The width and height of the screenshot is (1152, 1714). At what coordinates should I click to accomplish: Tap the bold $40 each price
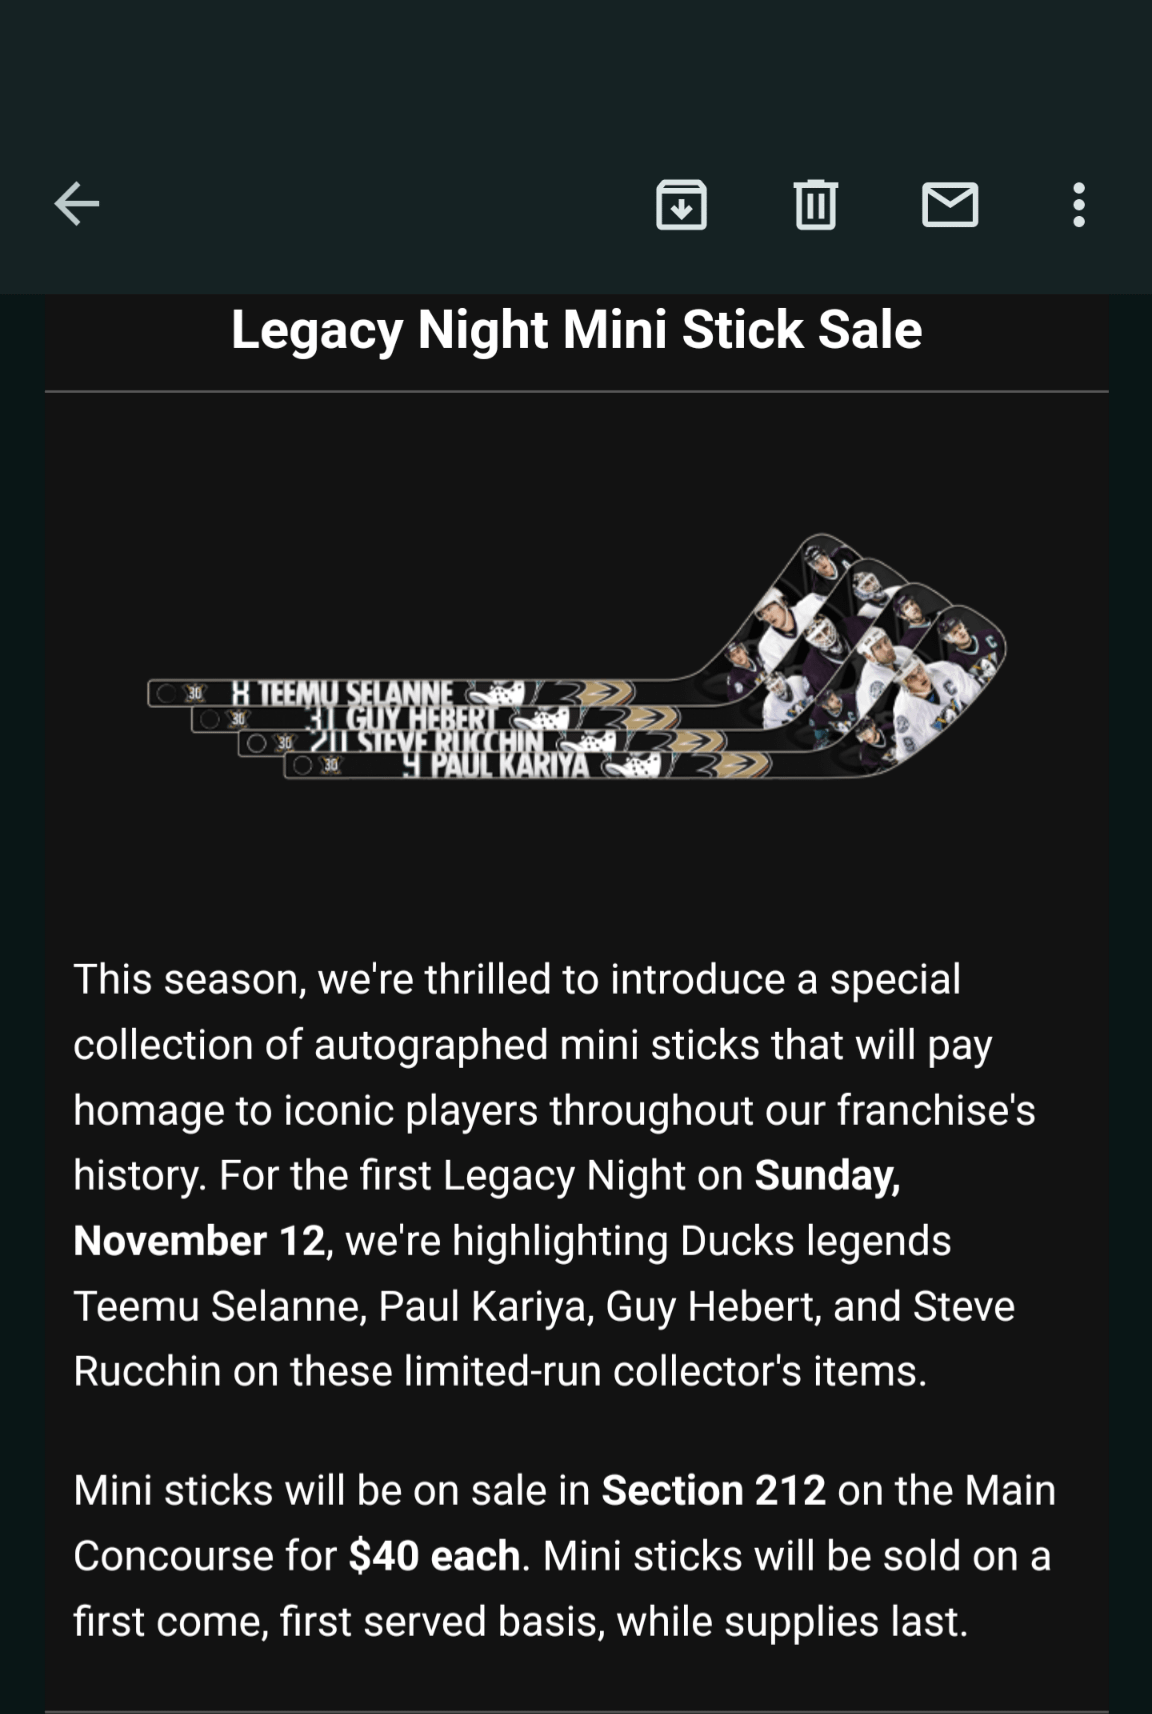[434, 1556]
